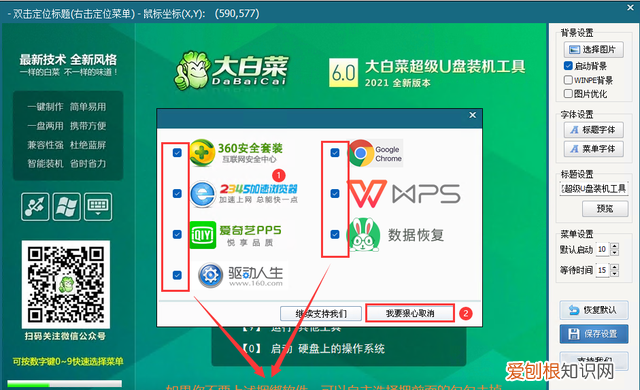Click the 保存设置 button

[594, 334]
